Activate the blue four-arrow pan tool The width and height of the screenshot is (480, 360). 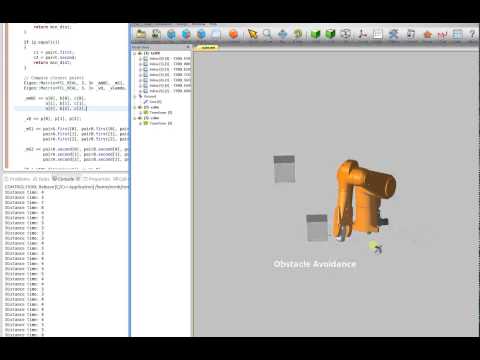coord(283,34)
